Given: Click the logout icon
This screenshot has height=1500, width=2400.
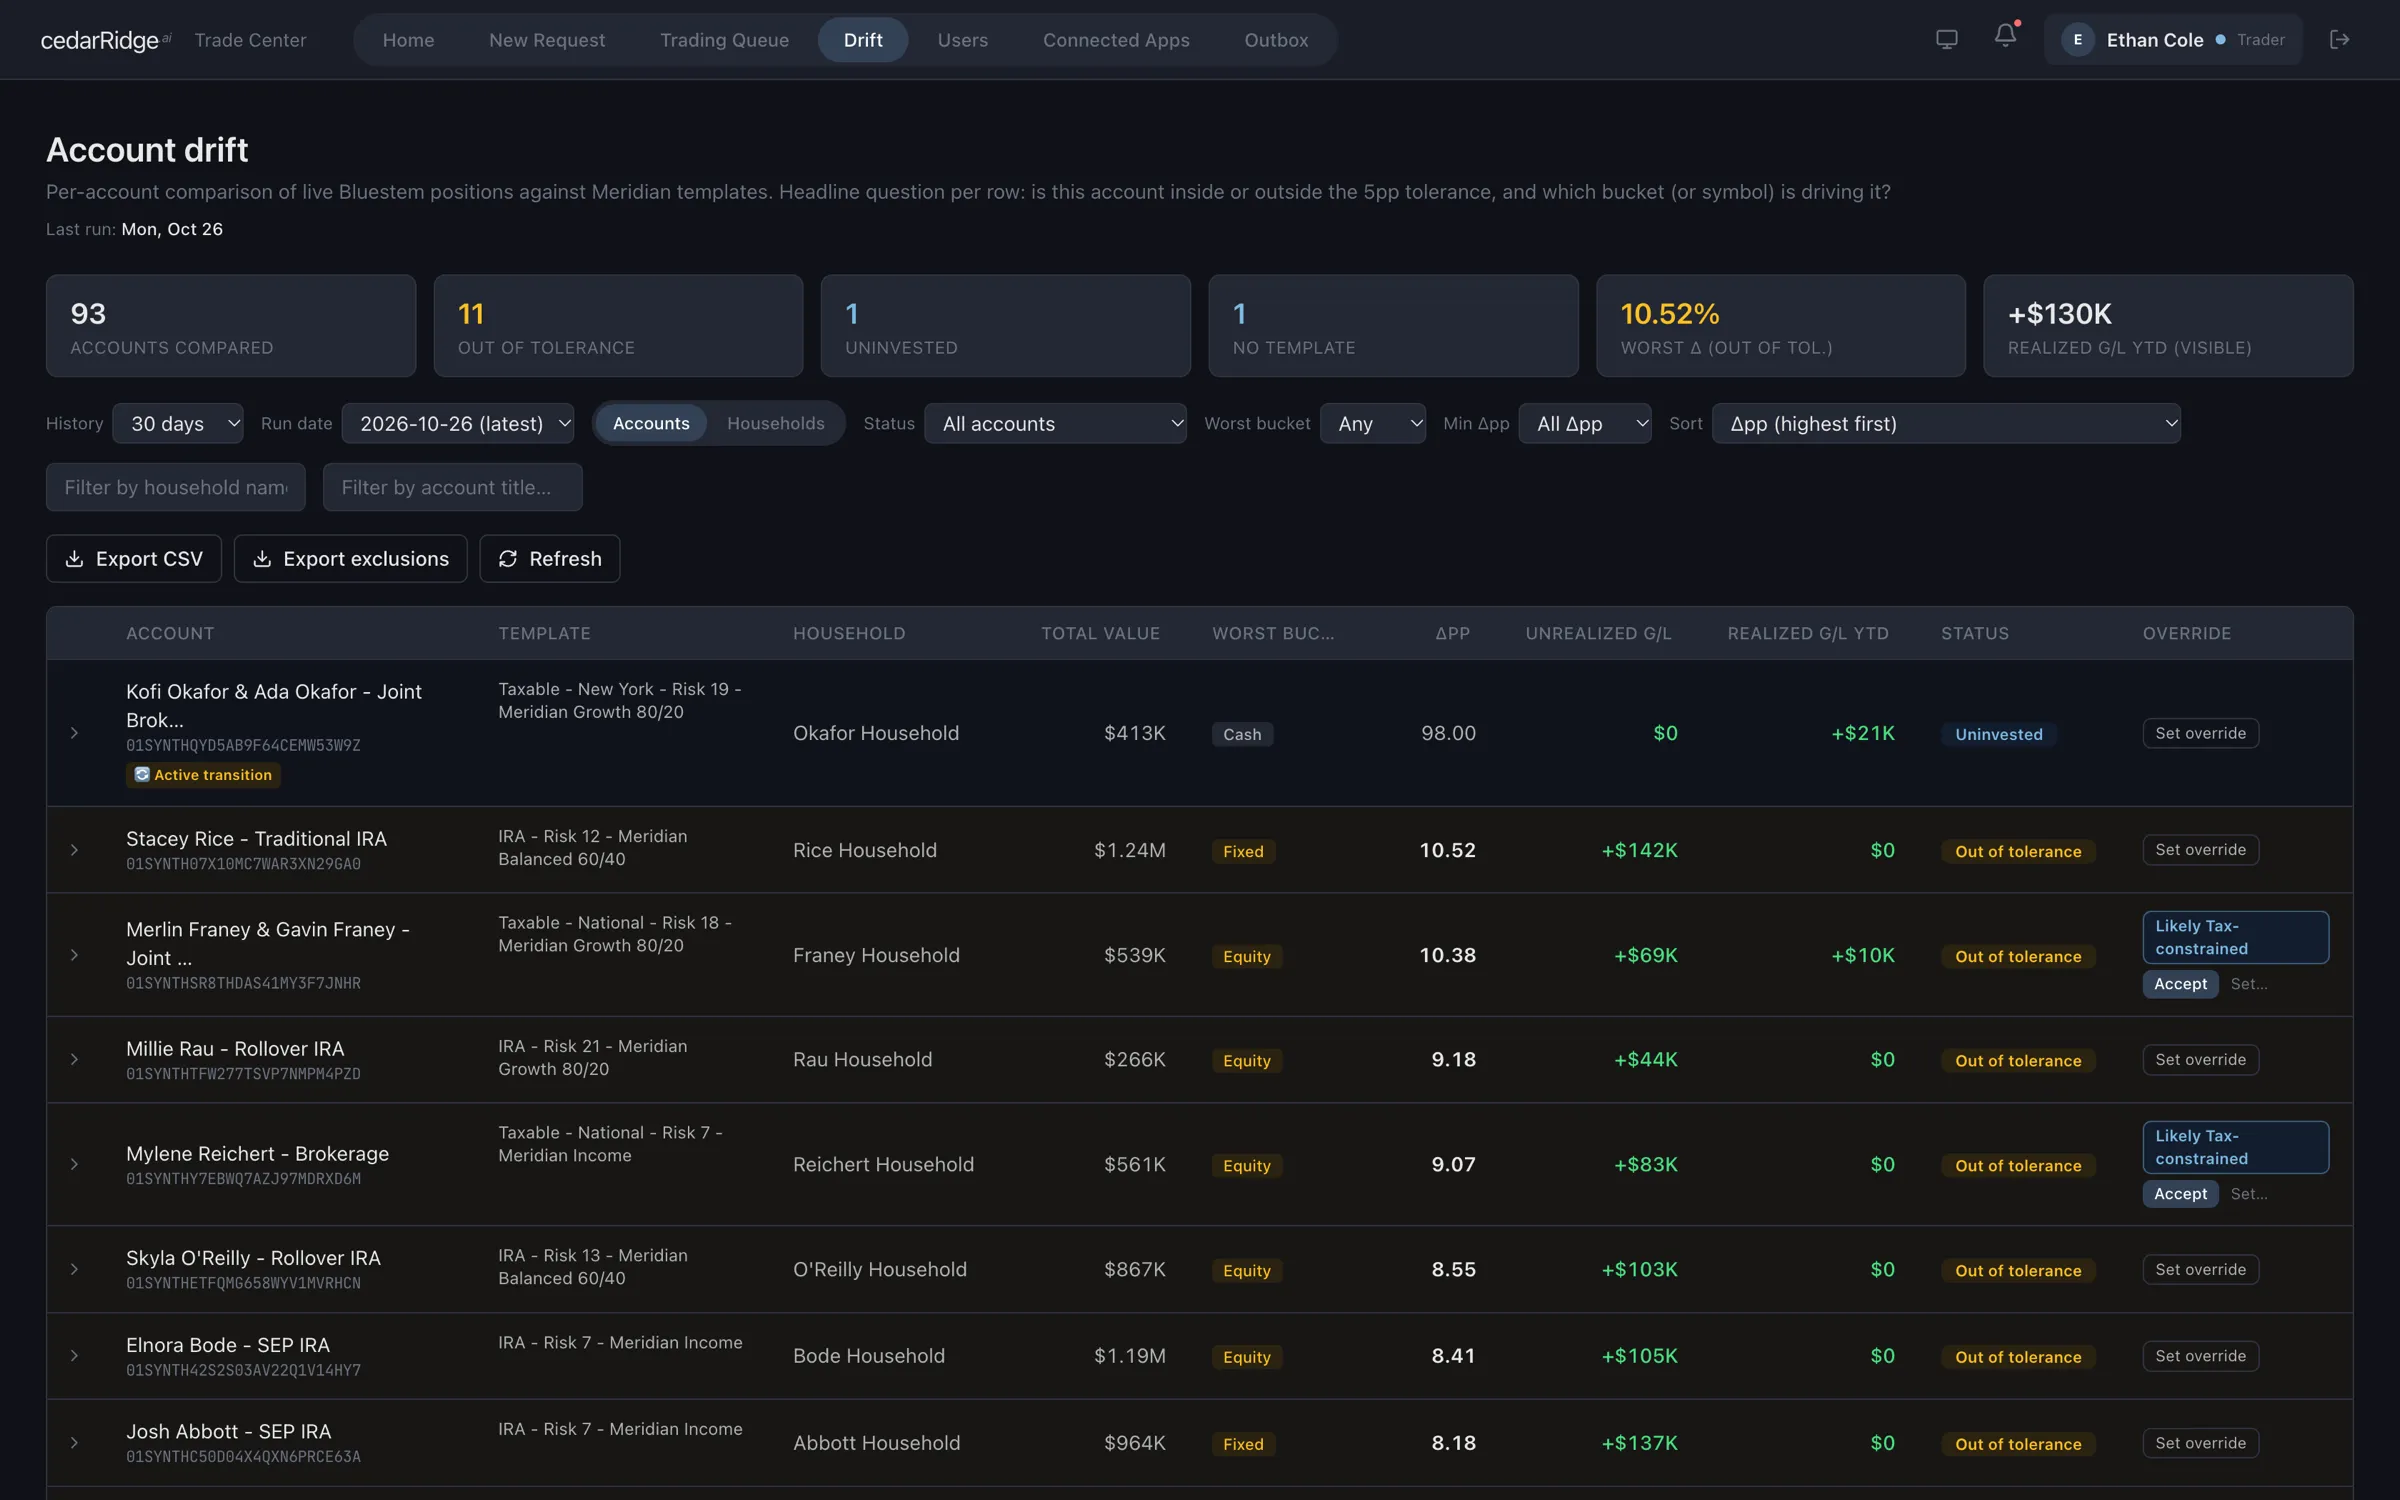Looking at the screenshot, I should pos(2339,39).
